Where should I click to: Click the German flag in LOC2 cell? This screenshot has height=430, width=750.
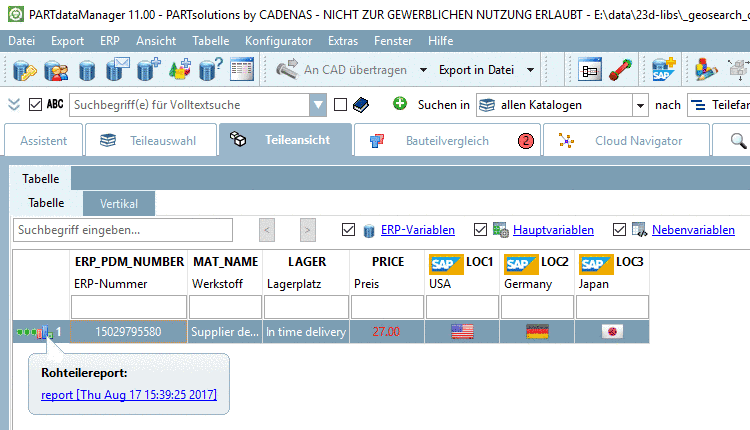537,331
